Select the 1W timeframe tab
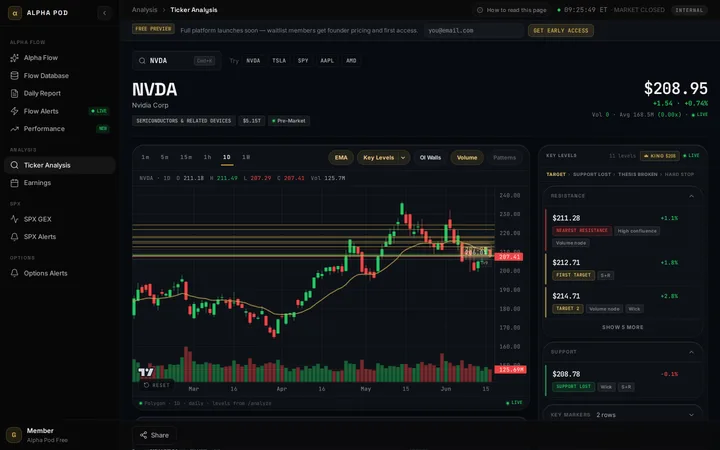 point(246,157)
